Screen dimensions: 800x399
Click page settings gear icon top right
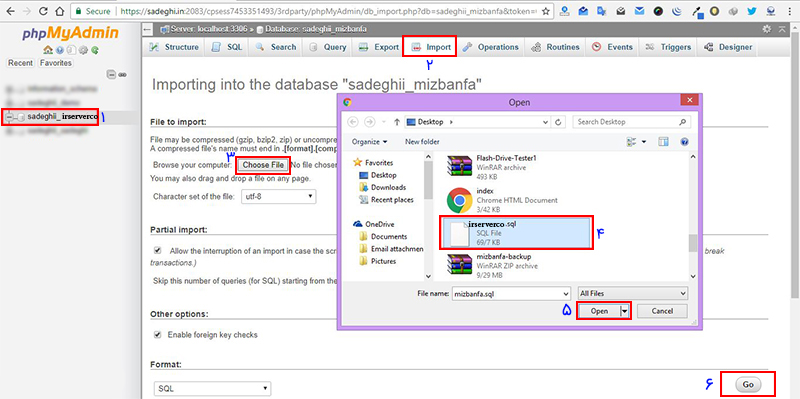pyautogui.click(x=766, y=30)
